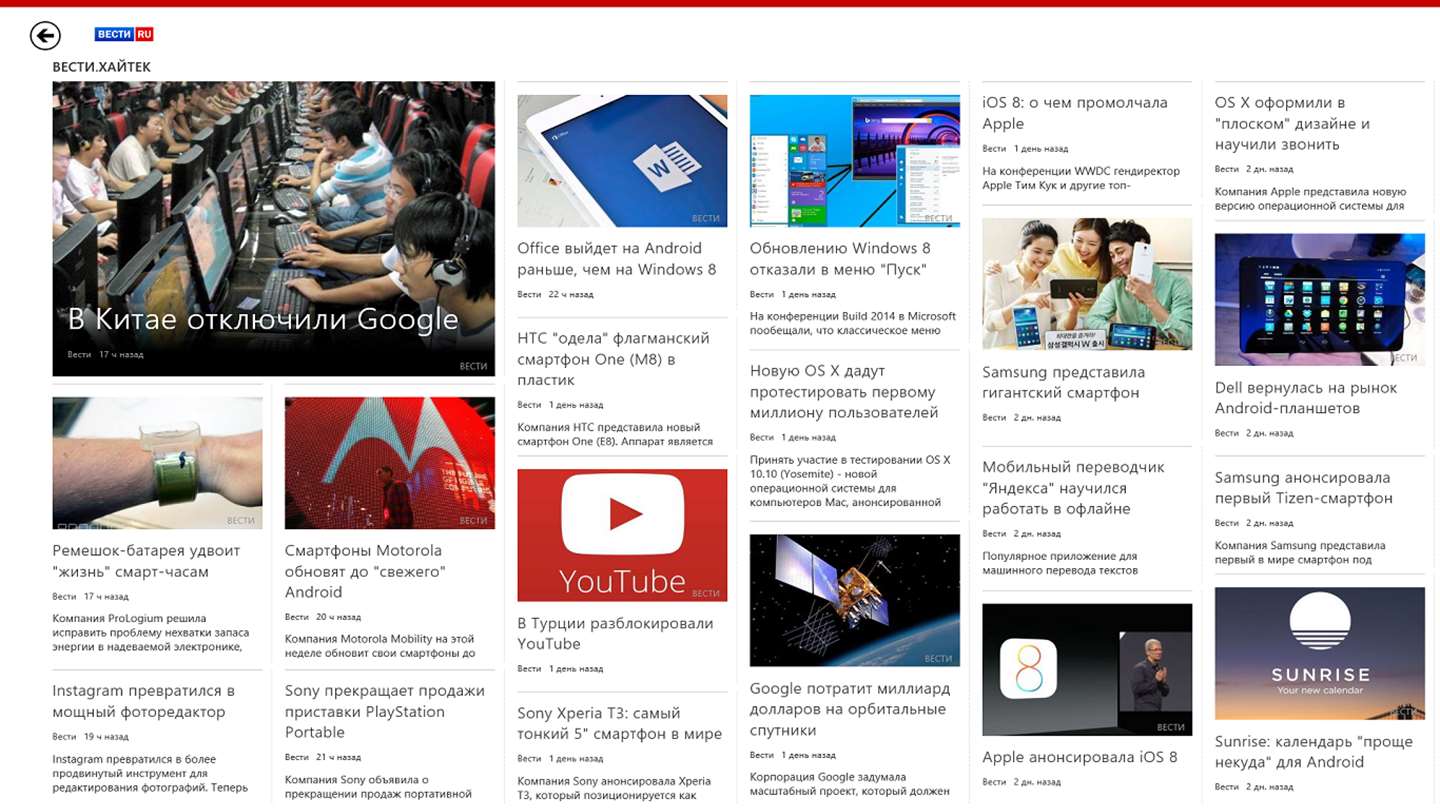Click summary 'Компания HTC представила новый смартфон'
The width and height of the screenshot is (1440, 810).
click(x=615, y=434)
